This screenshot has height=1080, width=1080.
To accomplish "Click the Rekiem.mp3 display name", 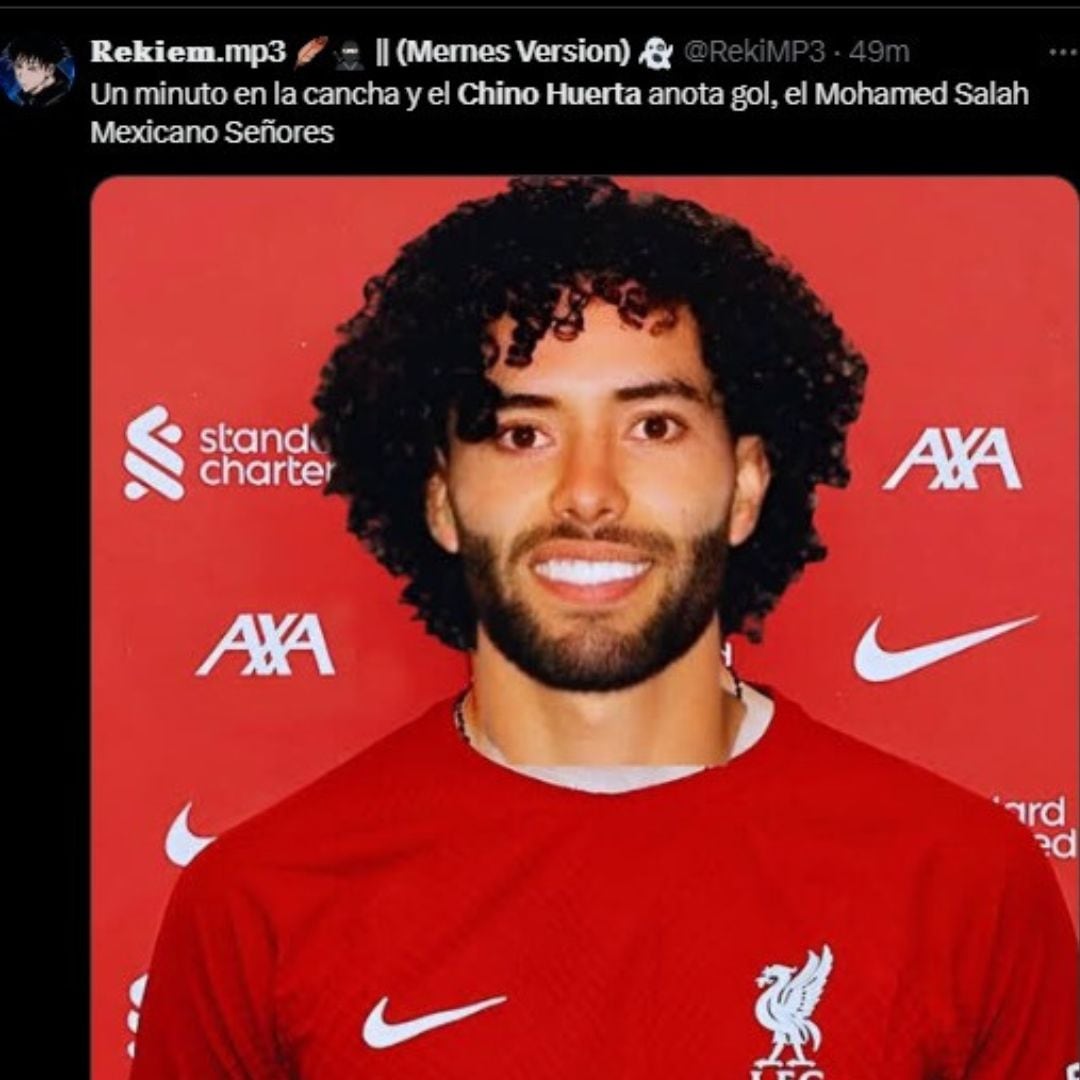I will click(x=187, y=52).
